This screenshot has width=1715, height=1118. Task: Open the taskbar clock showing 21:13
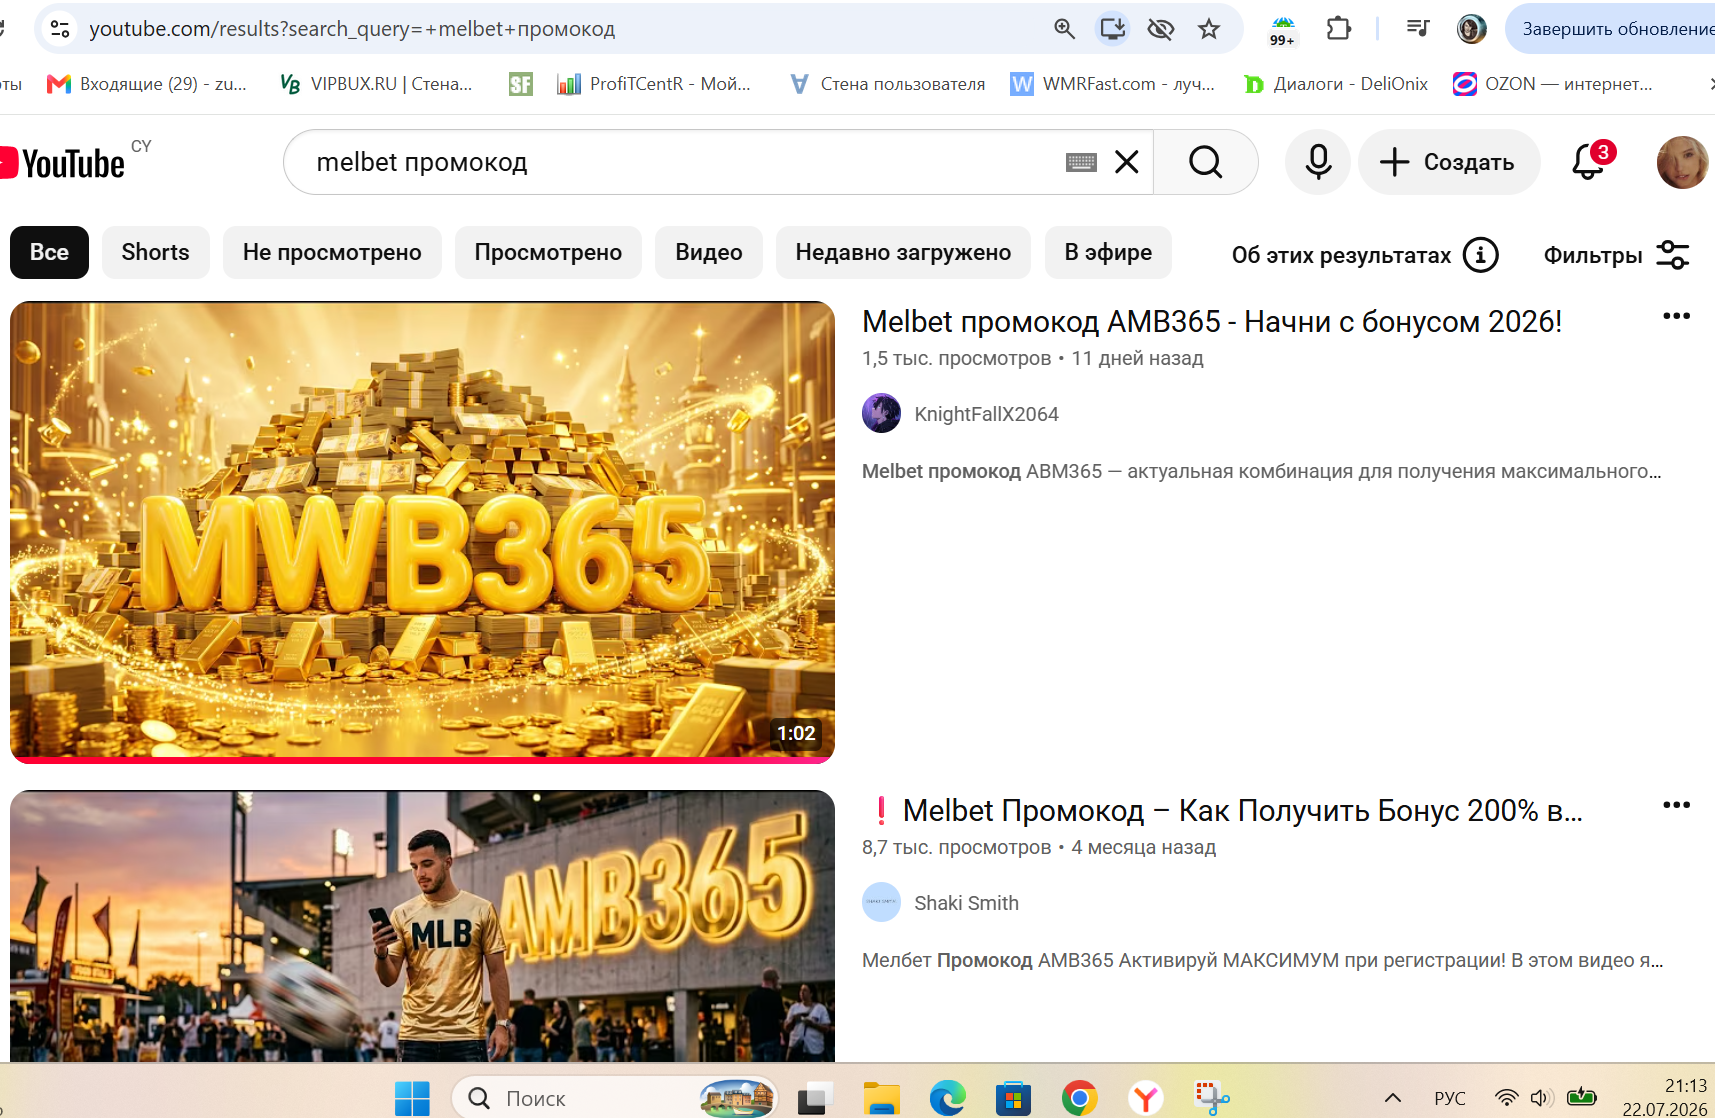[1665, 1097]
